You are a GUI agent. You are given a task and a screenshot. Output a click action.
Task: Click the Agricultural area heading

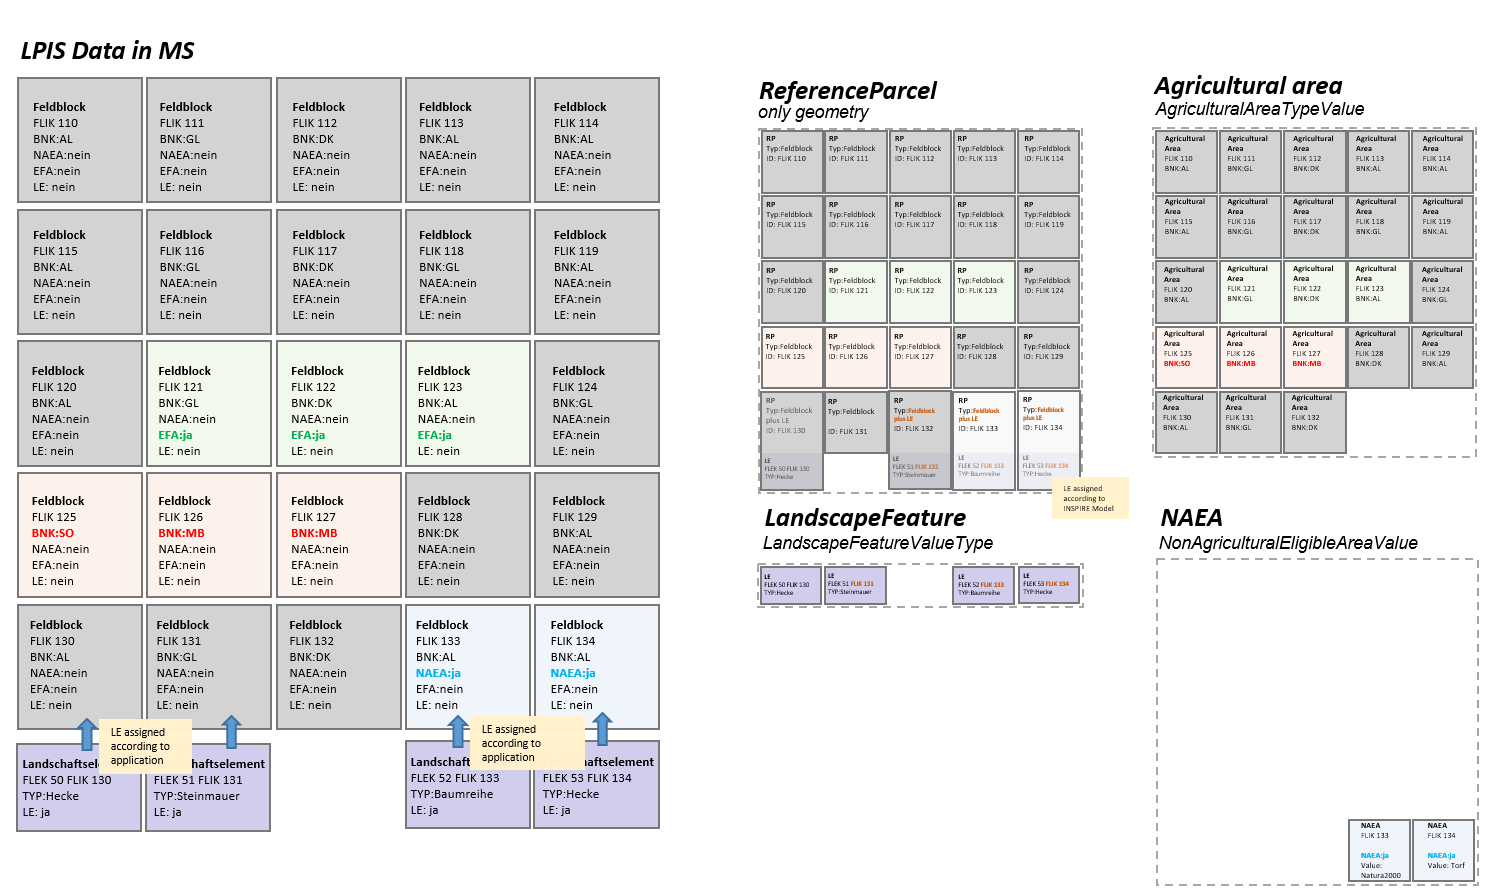point(1247,86)
